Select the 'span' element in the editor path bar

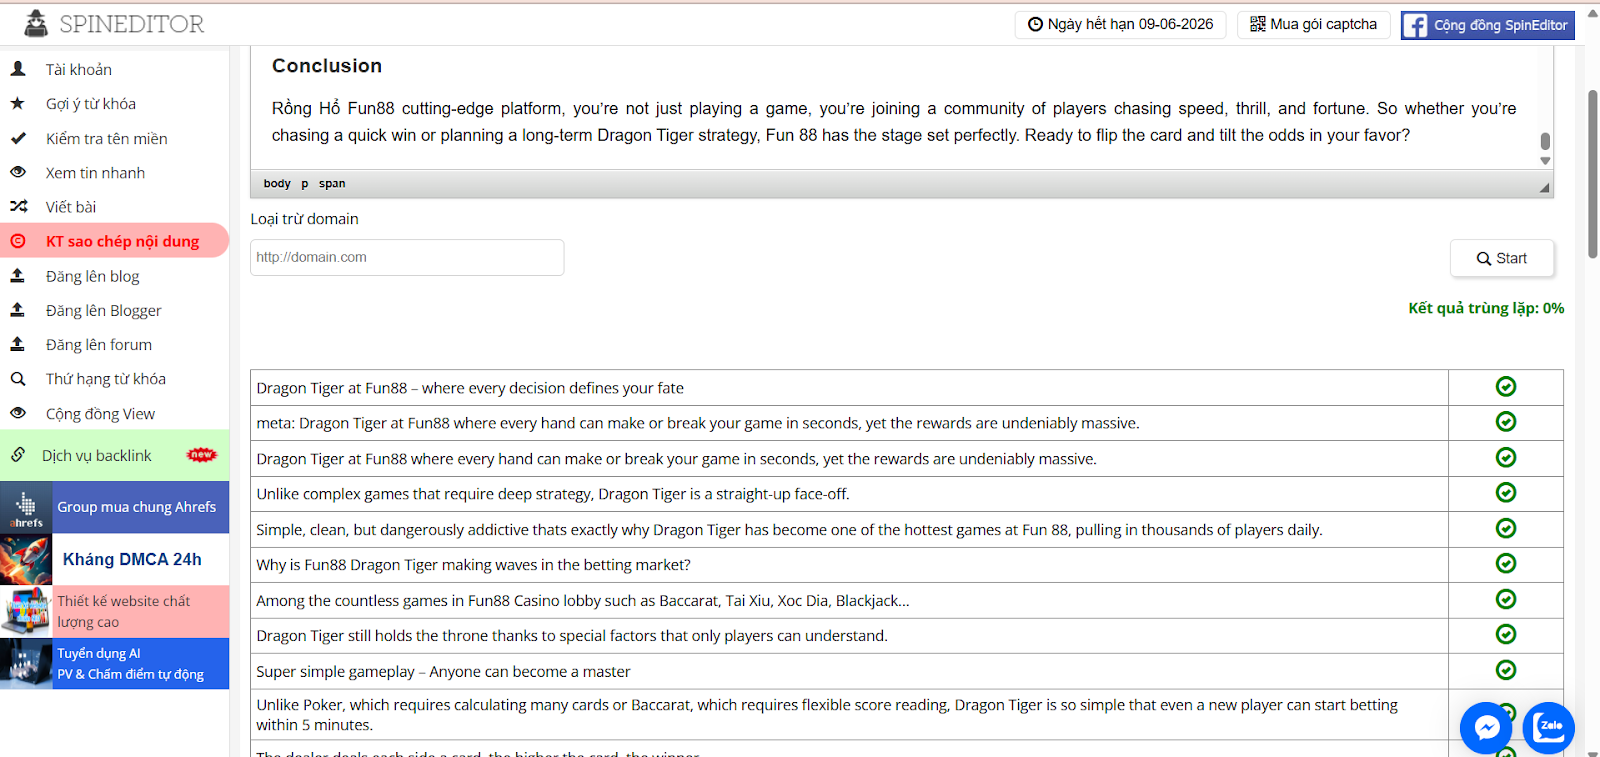point(332,183)
